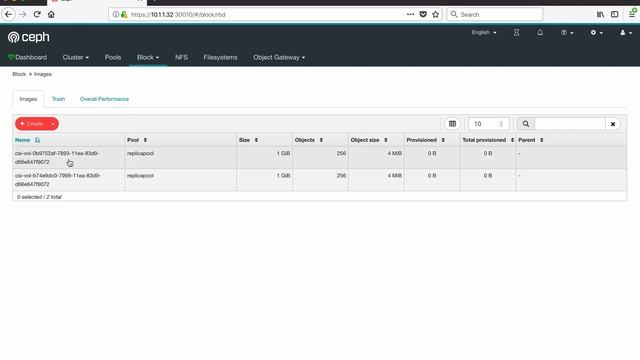Screen dimensions: 640x360
Task: Expand the Create button dropdown arrow
Action: 53,124
